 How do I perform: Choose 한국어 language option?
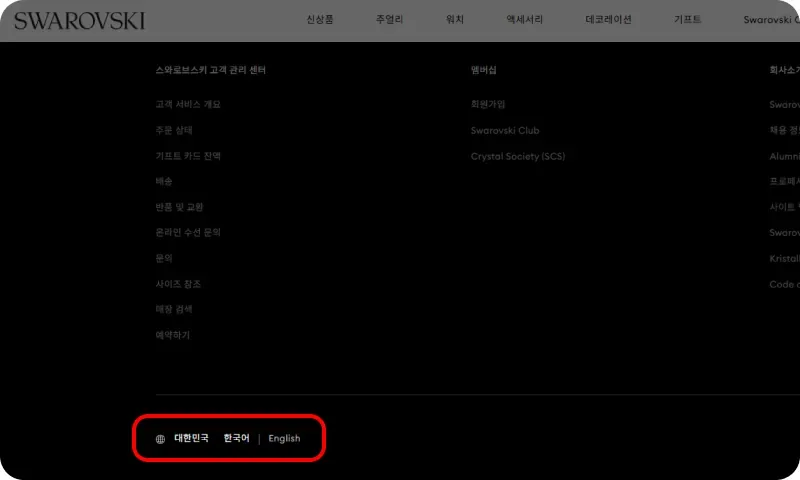pos(237,438)
